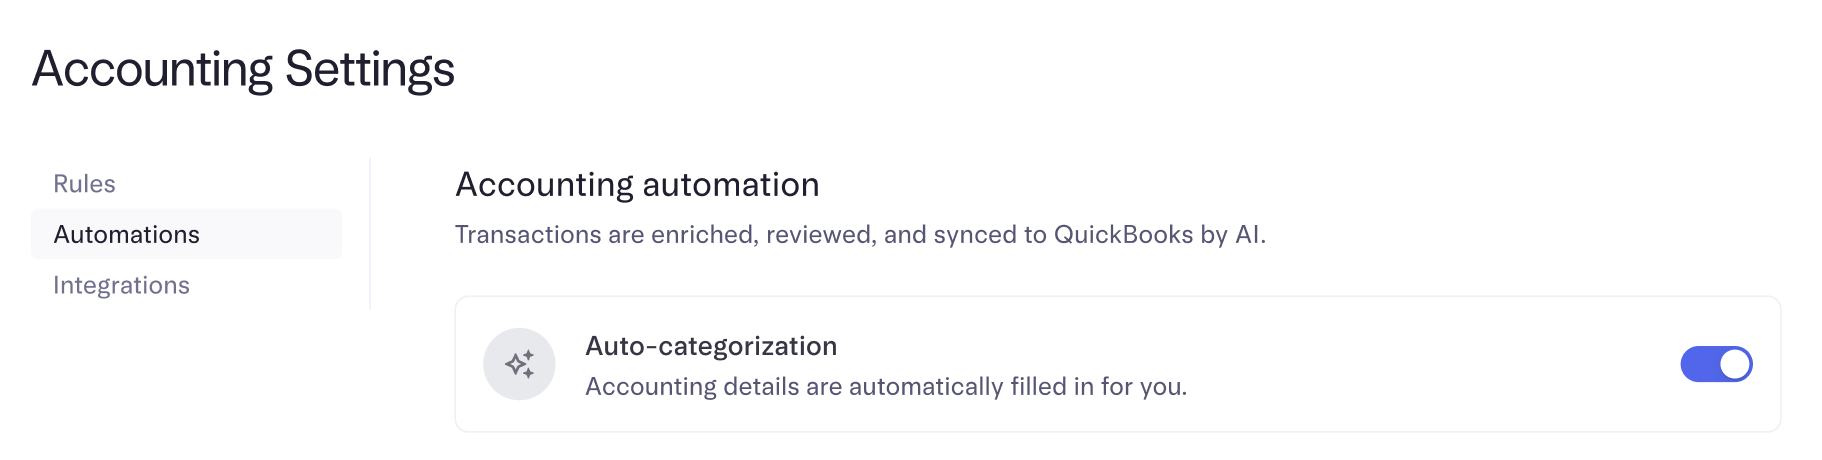The image size is (1822, 460).
Task: Switch to the Rules tab
Action: [x=85, y=184]
